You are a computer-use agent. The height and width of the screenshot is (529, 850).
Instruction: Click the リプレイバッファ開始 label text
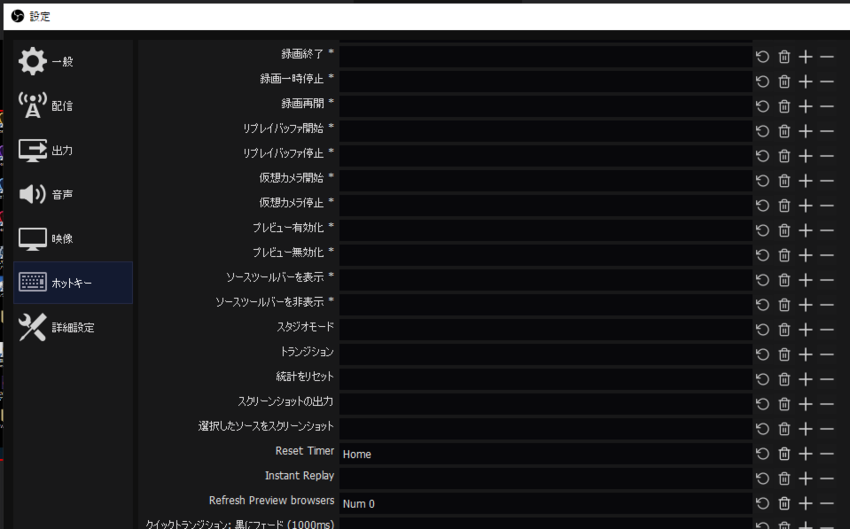click(x=283, y=128)
